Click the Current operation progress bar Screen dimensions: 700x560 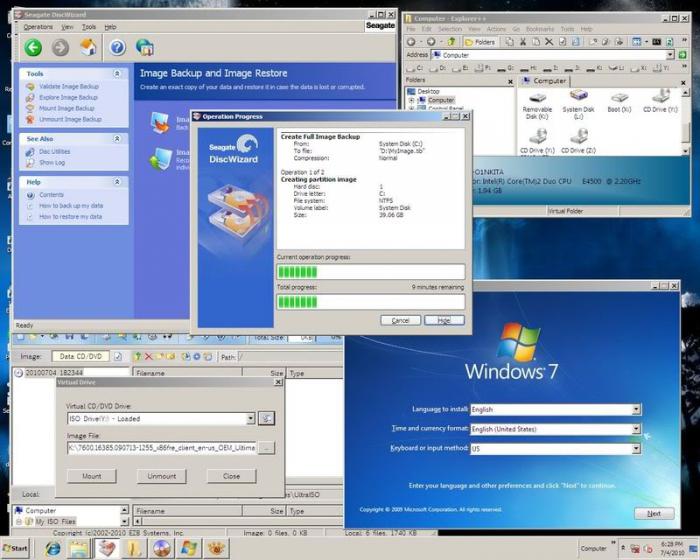coord(371,272)
